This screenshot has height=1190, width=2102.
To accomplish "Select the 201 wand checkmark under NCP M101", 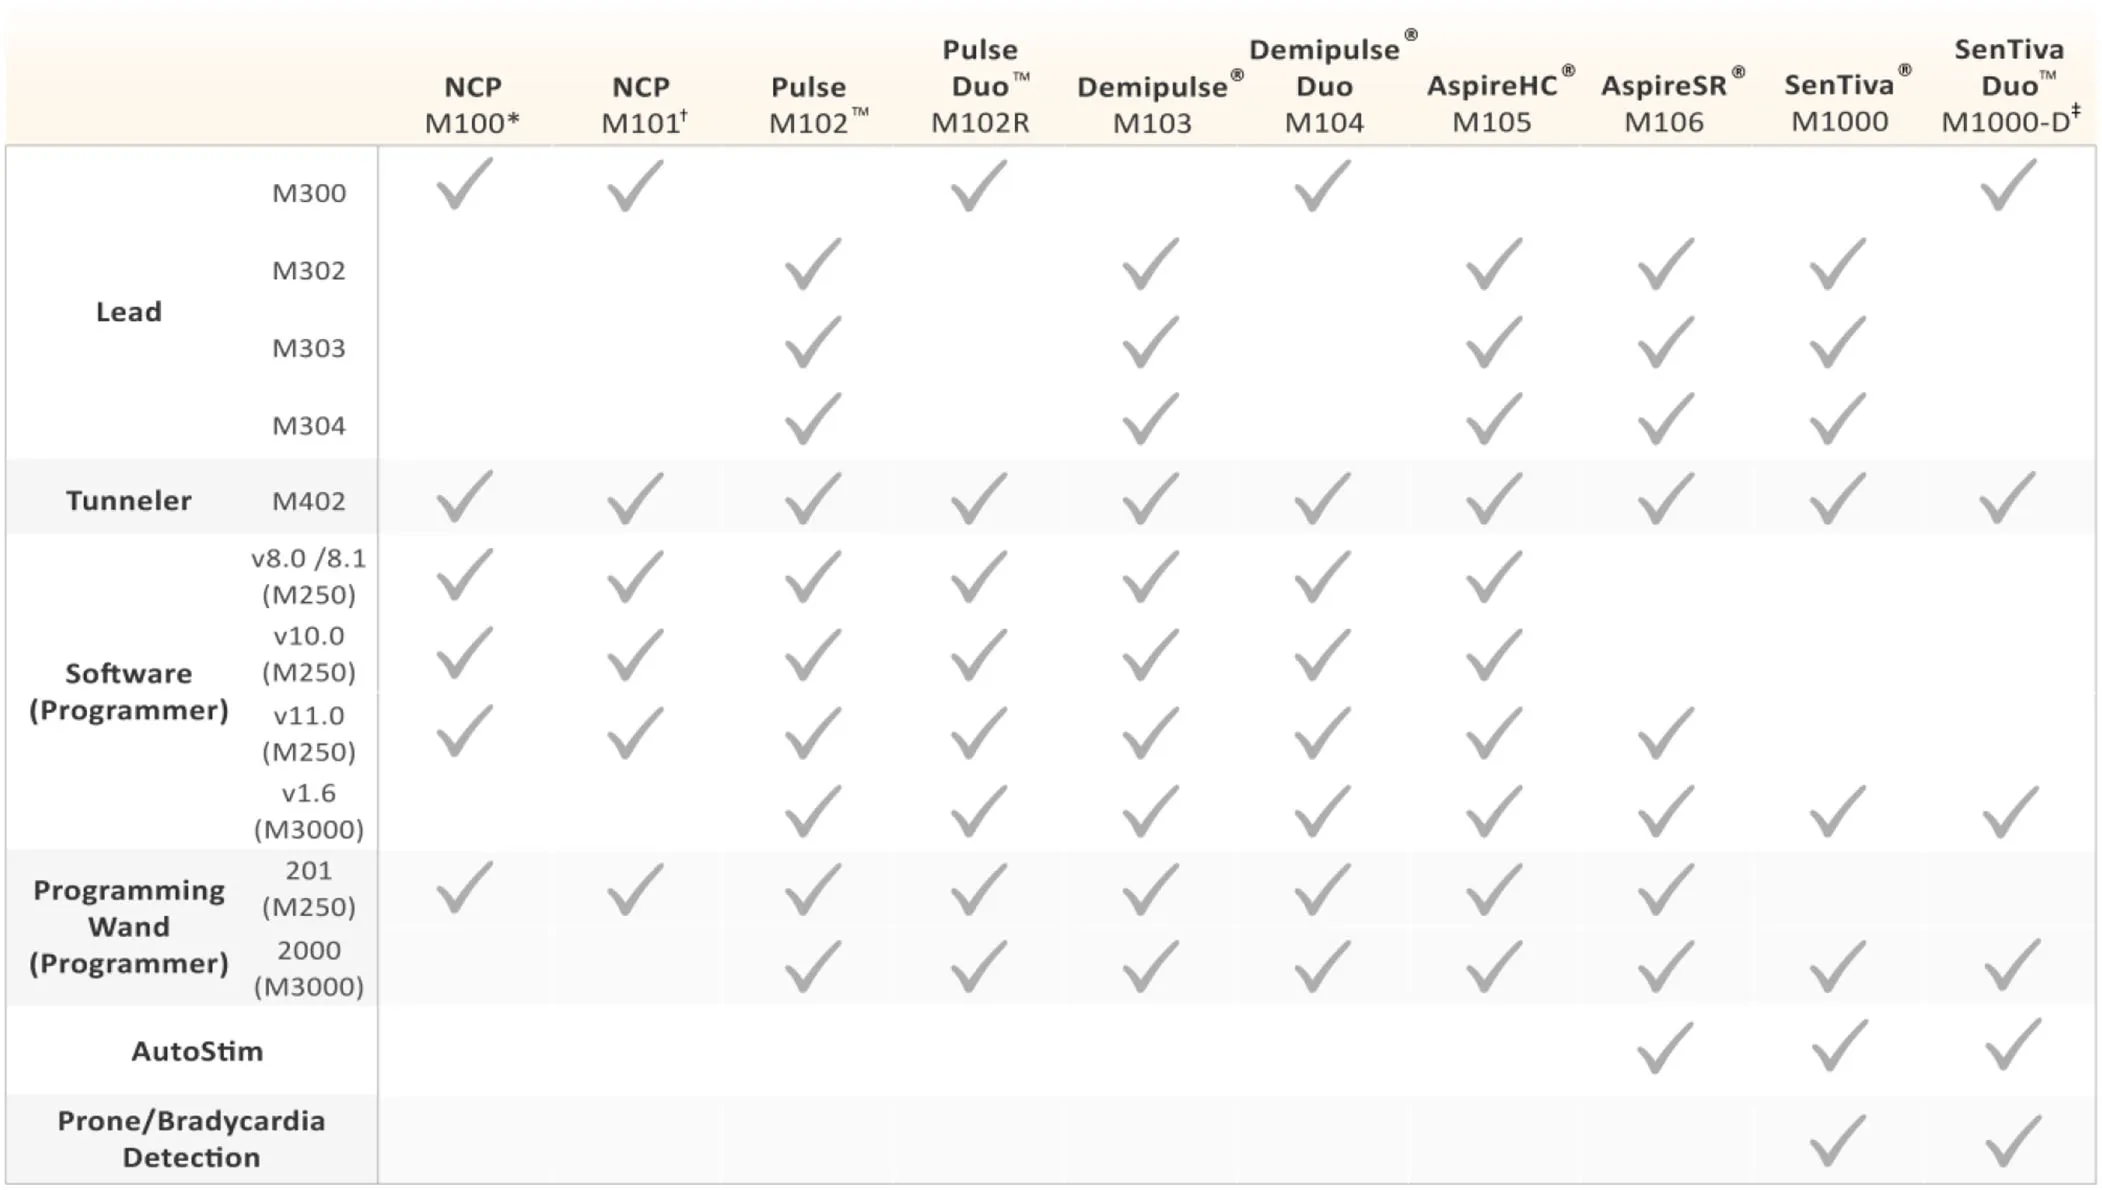I will click(x=635, y=889).
